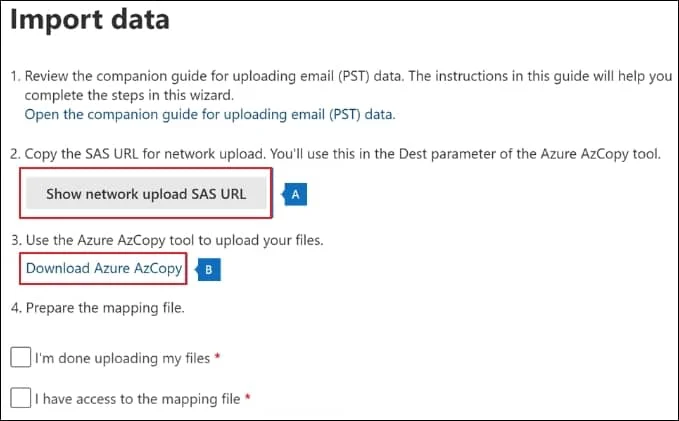Select the 'I'm done uploading my files' label text

click(123, 359)
